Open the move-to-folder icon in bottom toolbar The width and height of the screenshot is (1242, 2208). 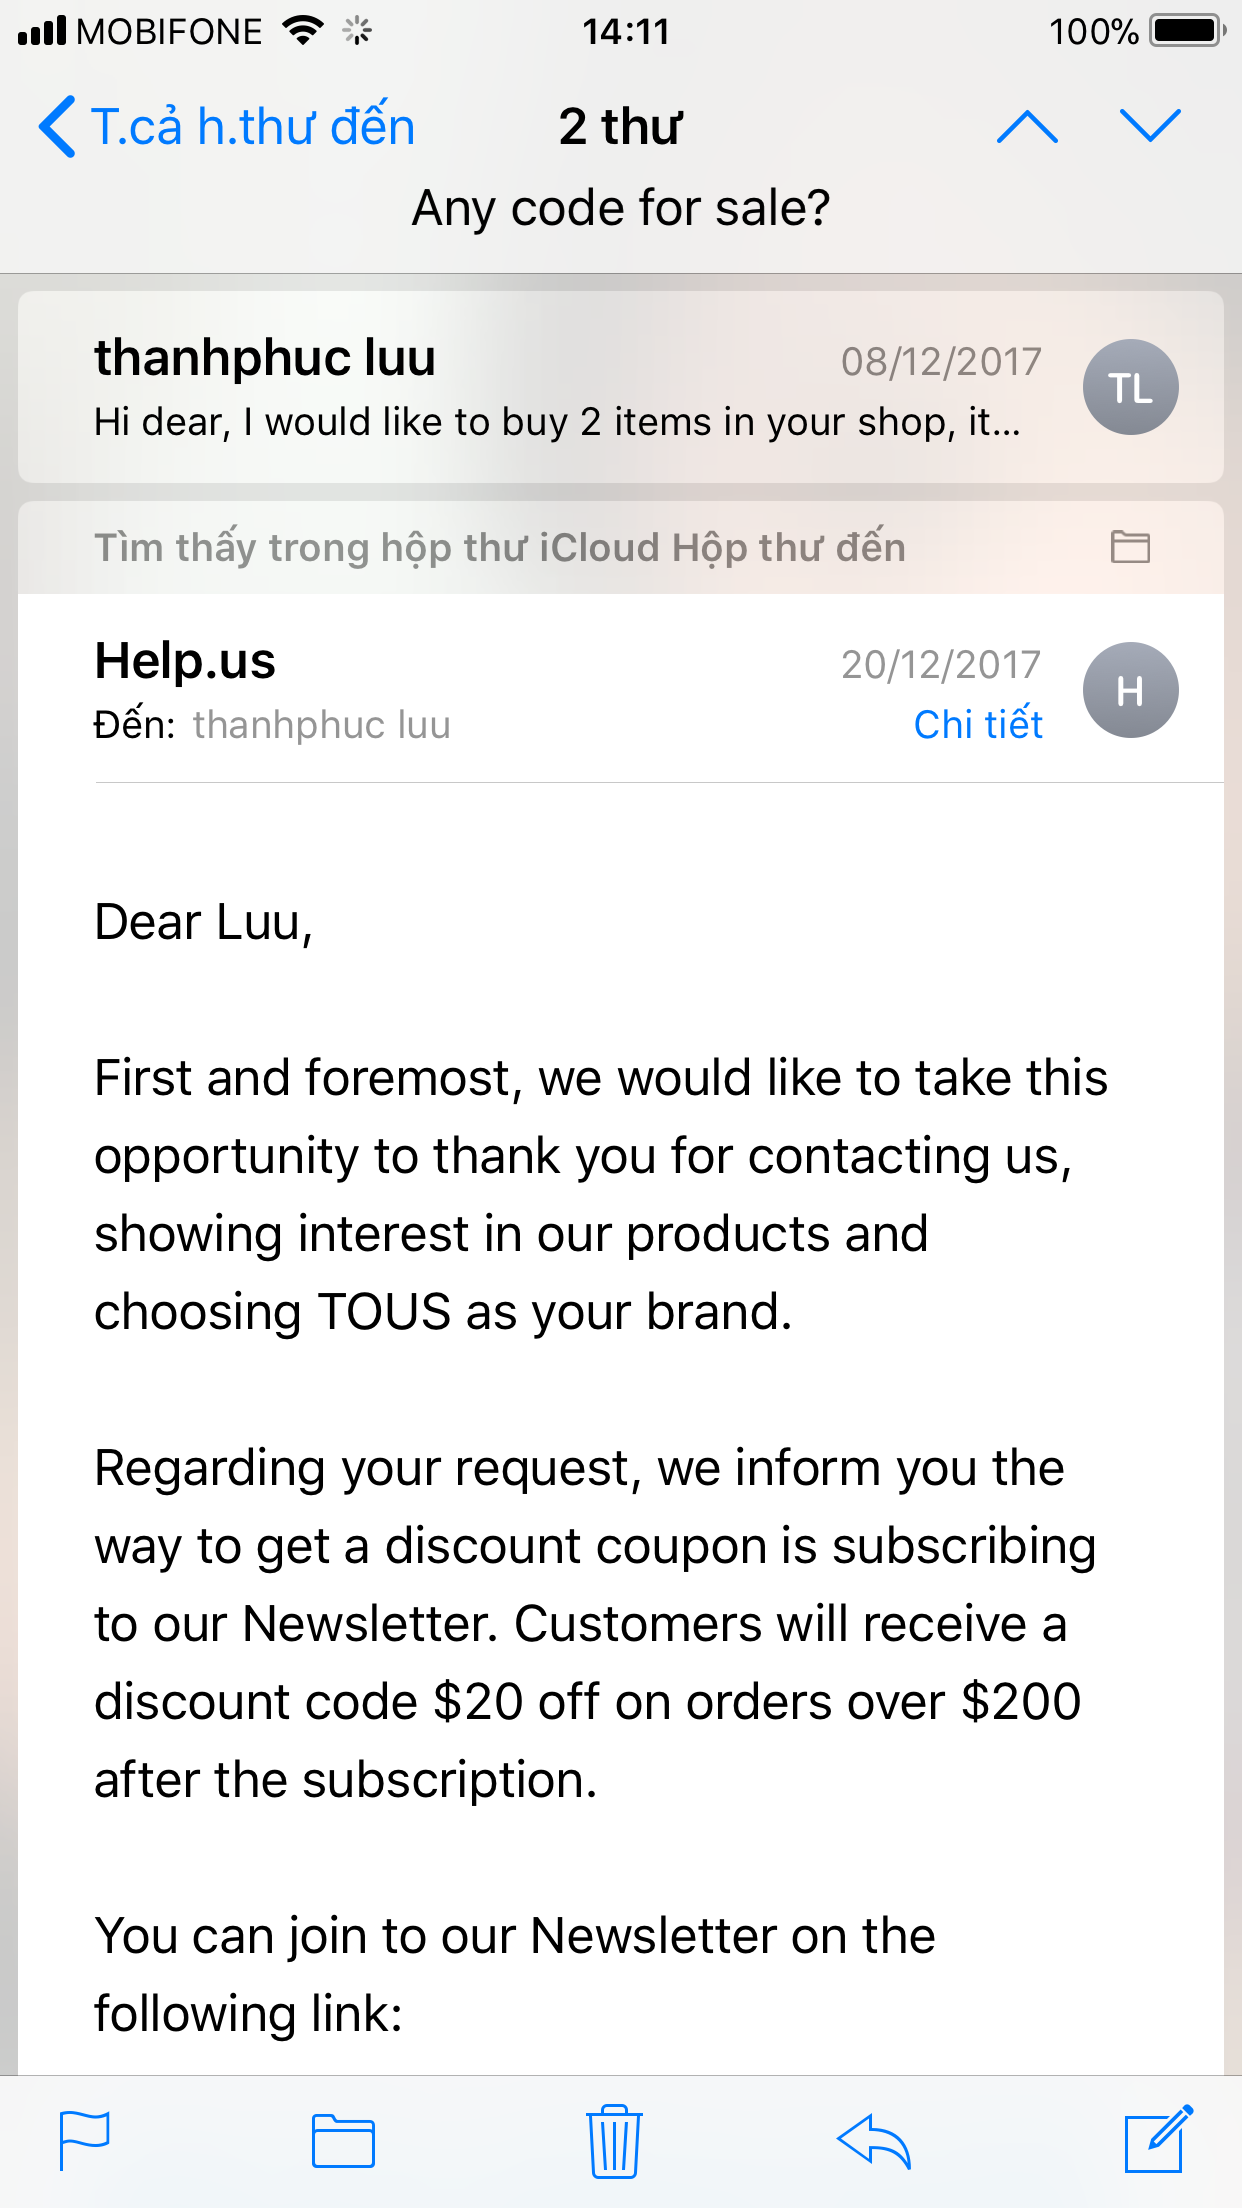[x=343, y=2141]
